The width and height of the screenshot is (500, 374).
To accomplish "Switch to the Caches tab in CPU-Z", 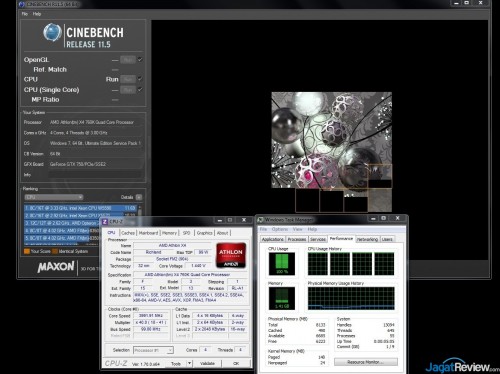I will tap(128, 233).
